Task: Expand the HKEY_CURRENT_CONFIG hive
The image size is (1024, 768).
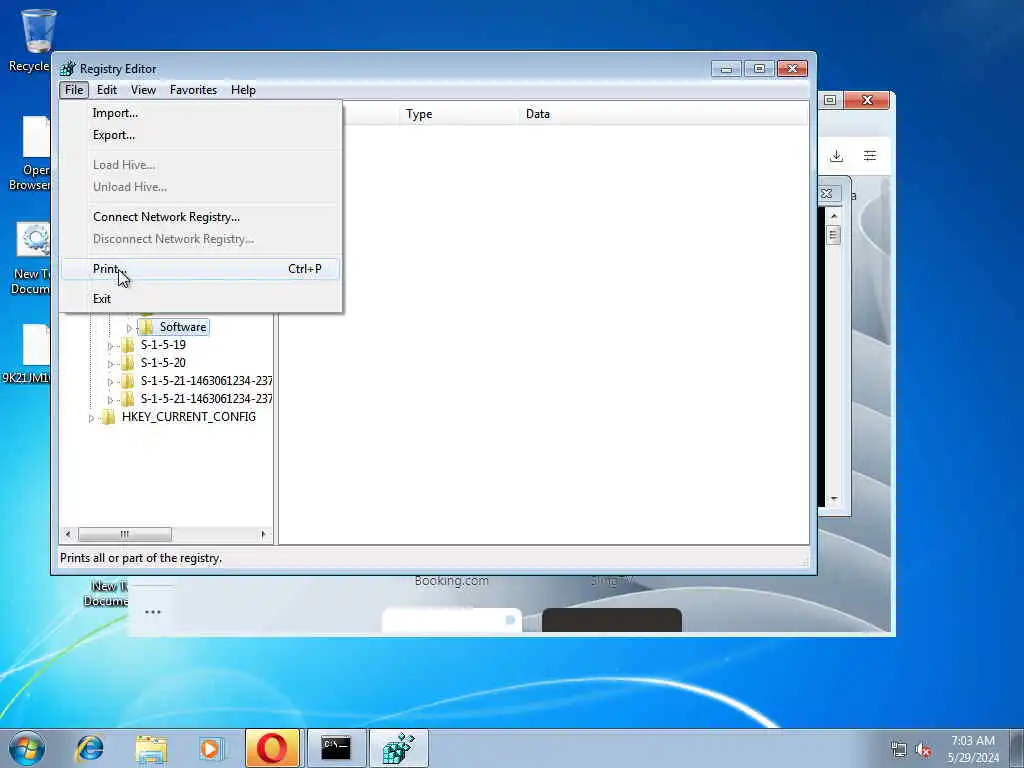Action: tap(91, 417)
